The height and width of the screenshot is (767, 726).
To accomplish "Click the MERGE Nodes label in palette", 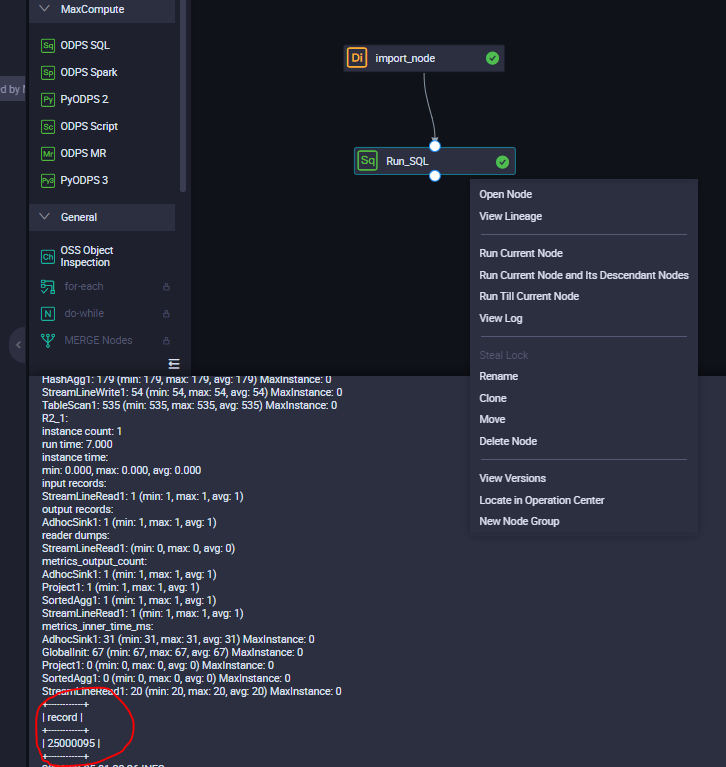I will (98, 340).
